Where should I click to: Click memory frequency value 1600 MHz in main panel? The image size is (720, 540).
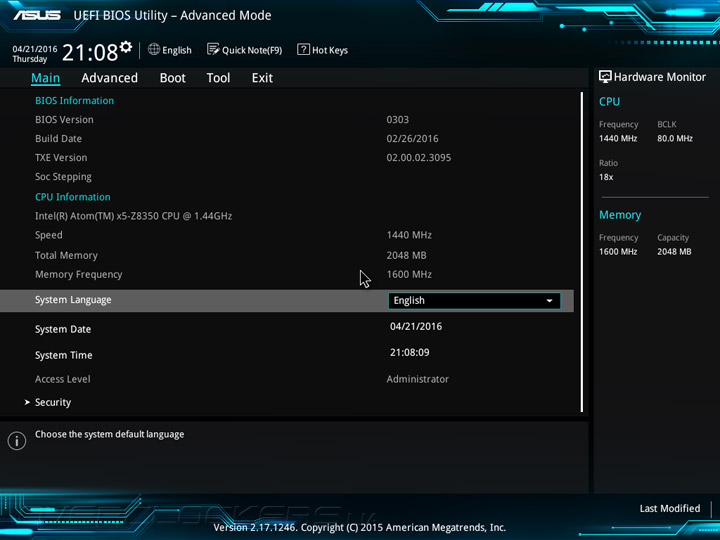409,275
